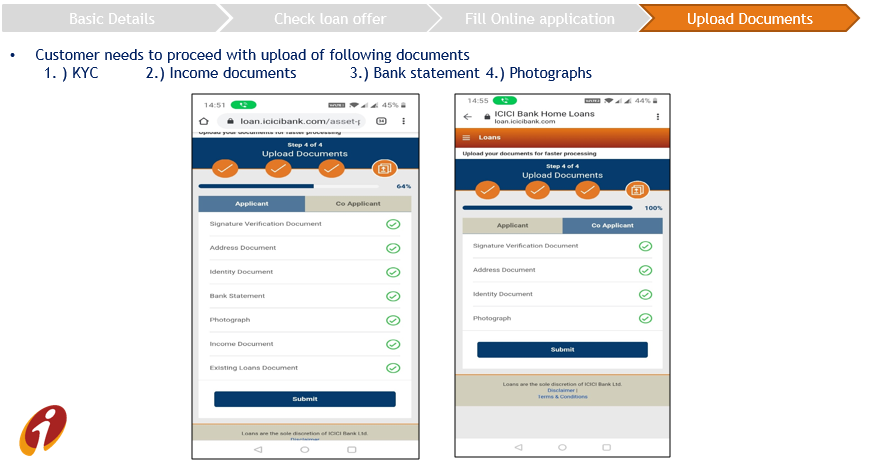Open Address Document row in right phone
The width and height of the screenshot is (870, 468).
563,270
